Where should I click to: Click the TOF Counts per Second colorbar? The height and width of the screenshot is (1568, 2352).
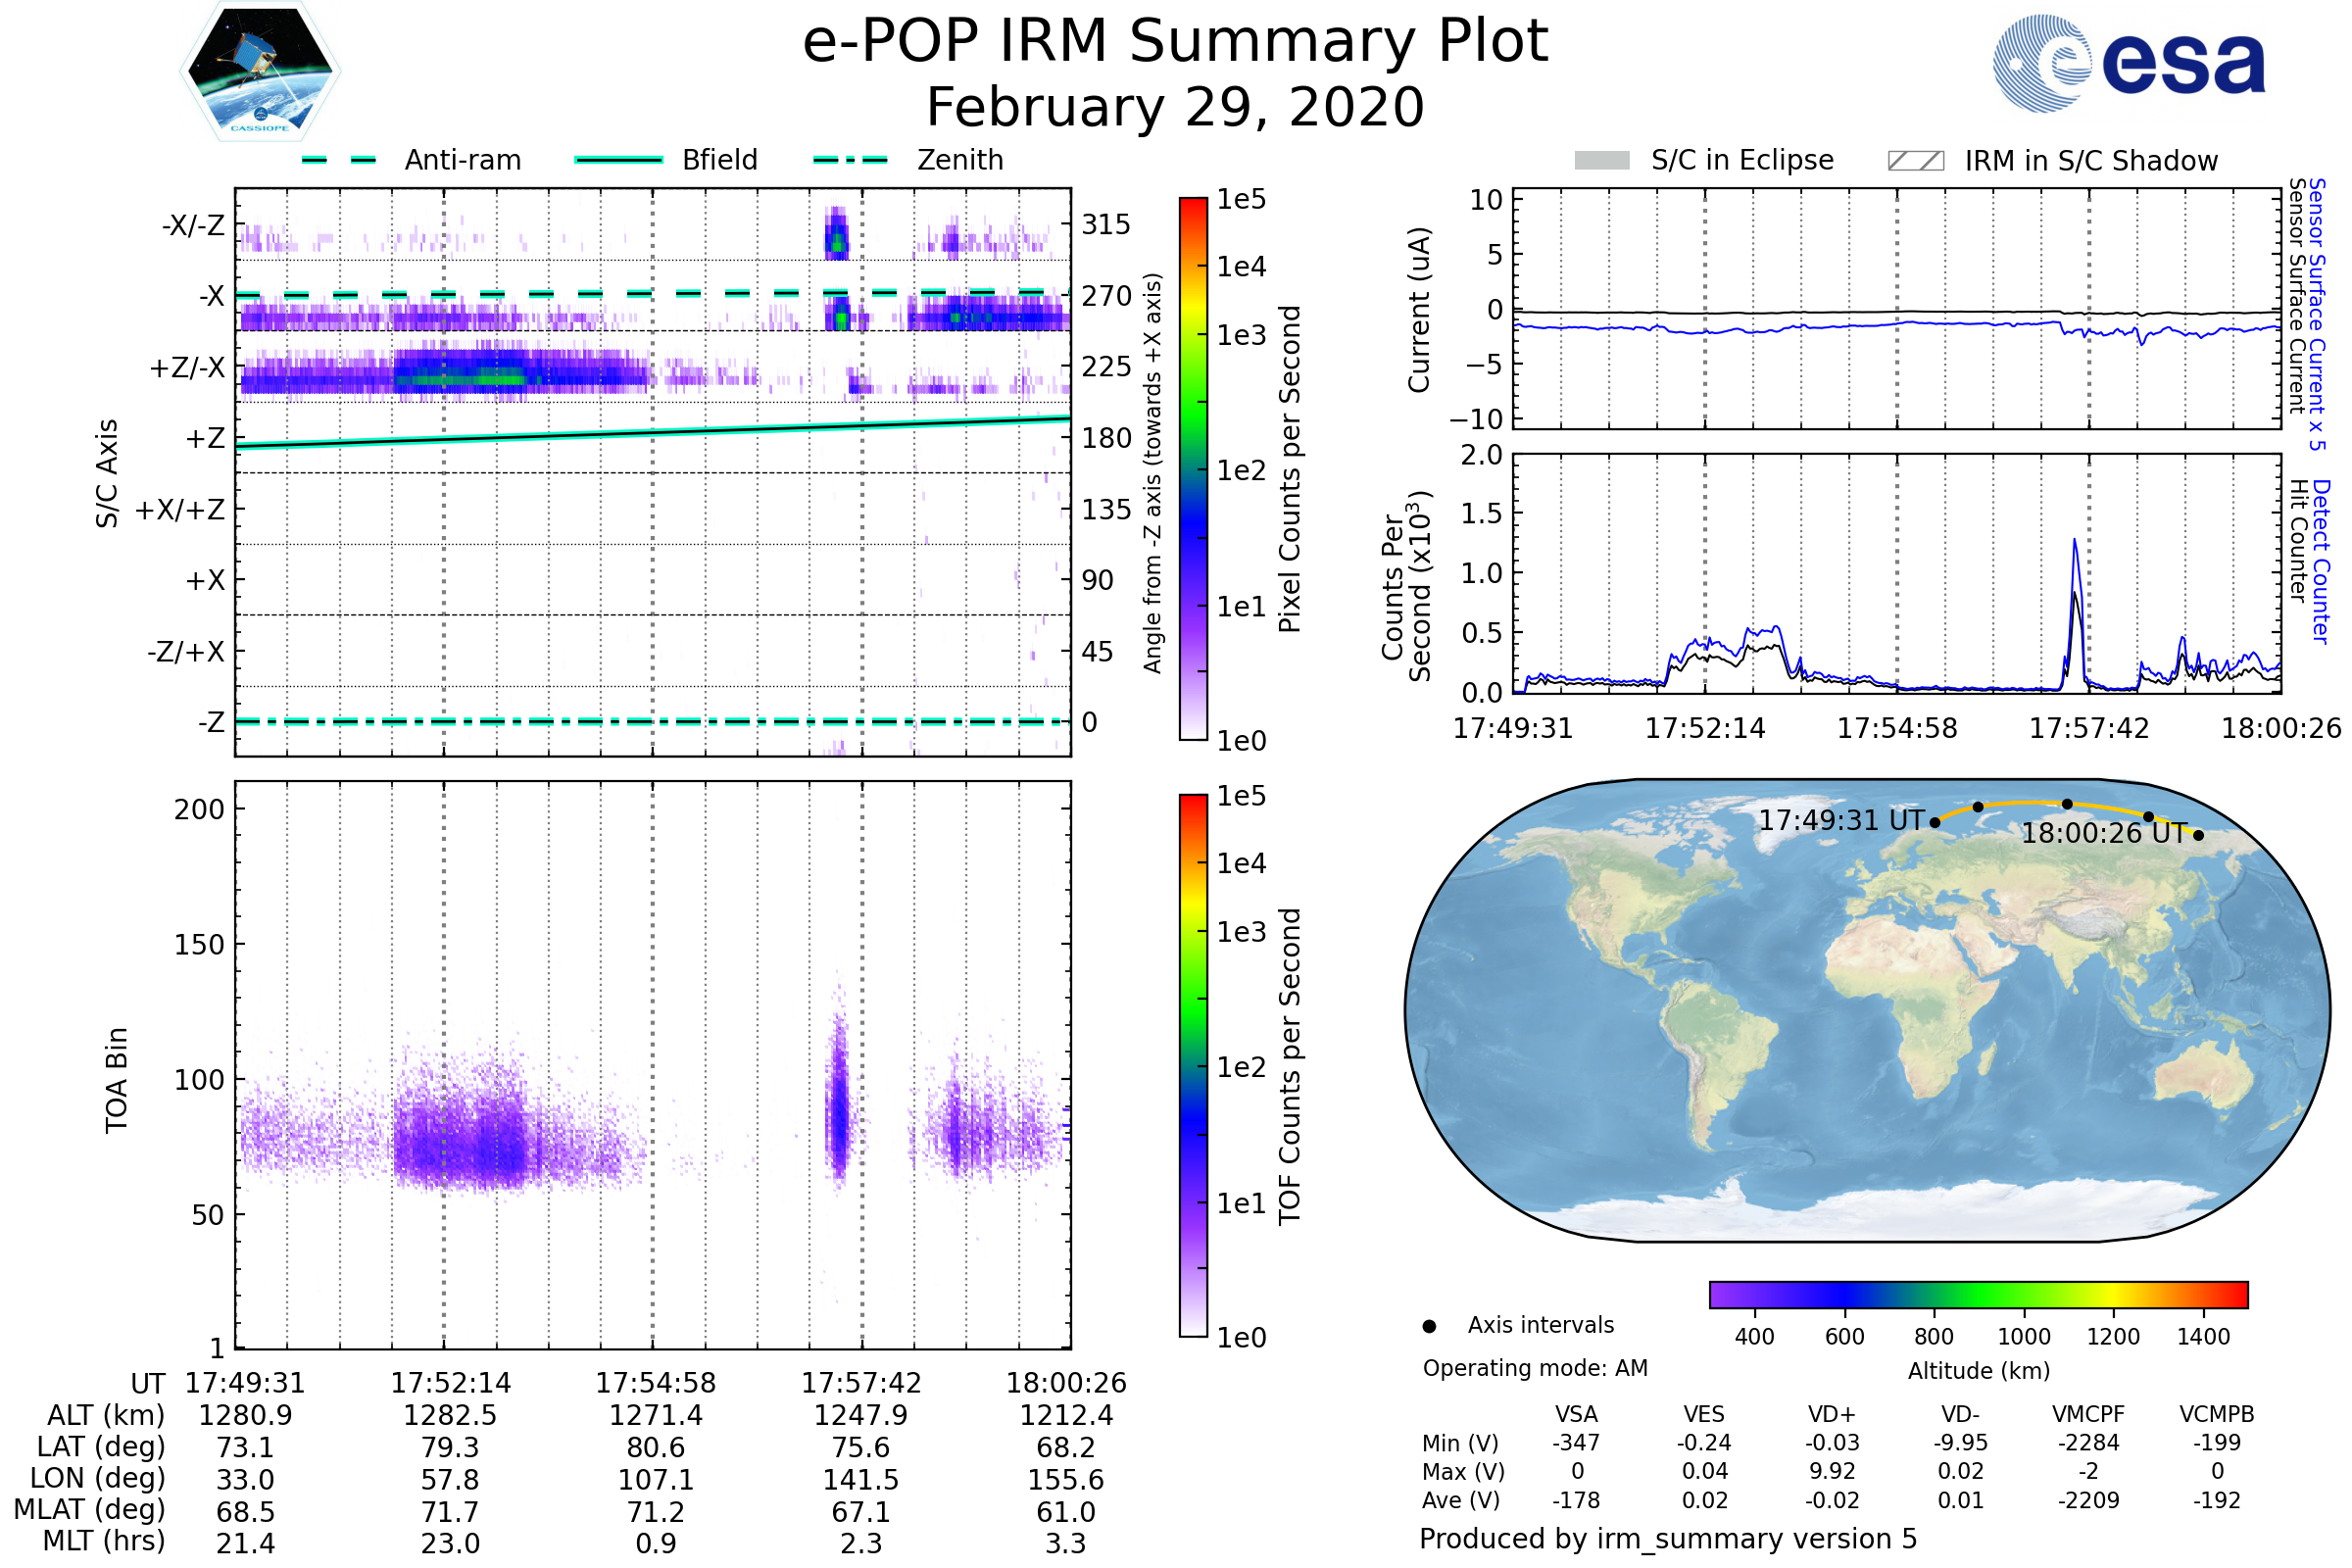point(1193,1065)
